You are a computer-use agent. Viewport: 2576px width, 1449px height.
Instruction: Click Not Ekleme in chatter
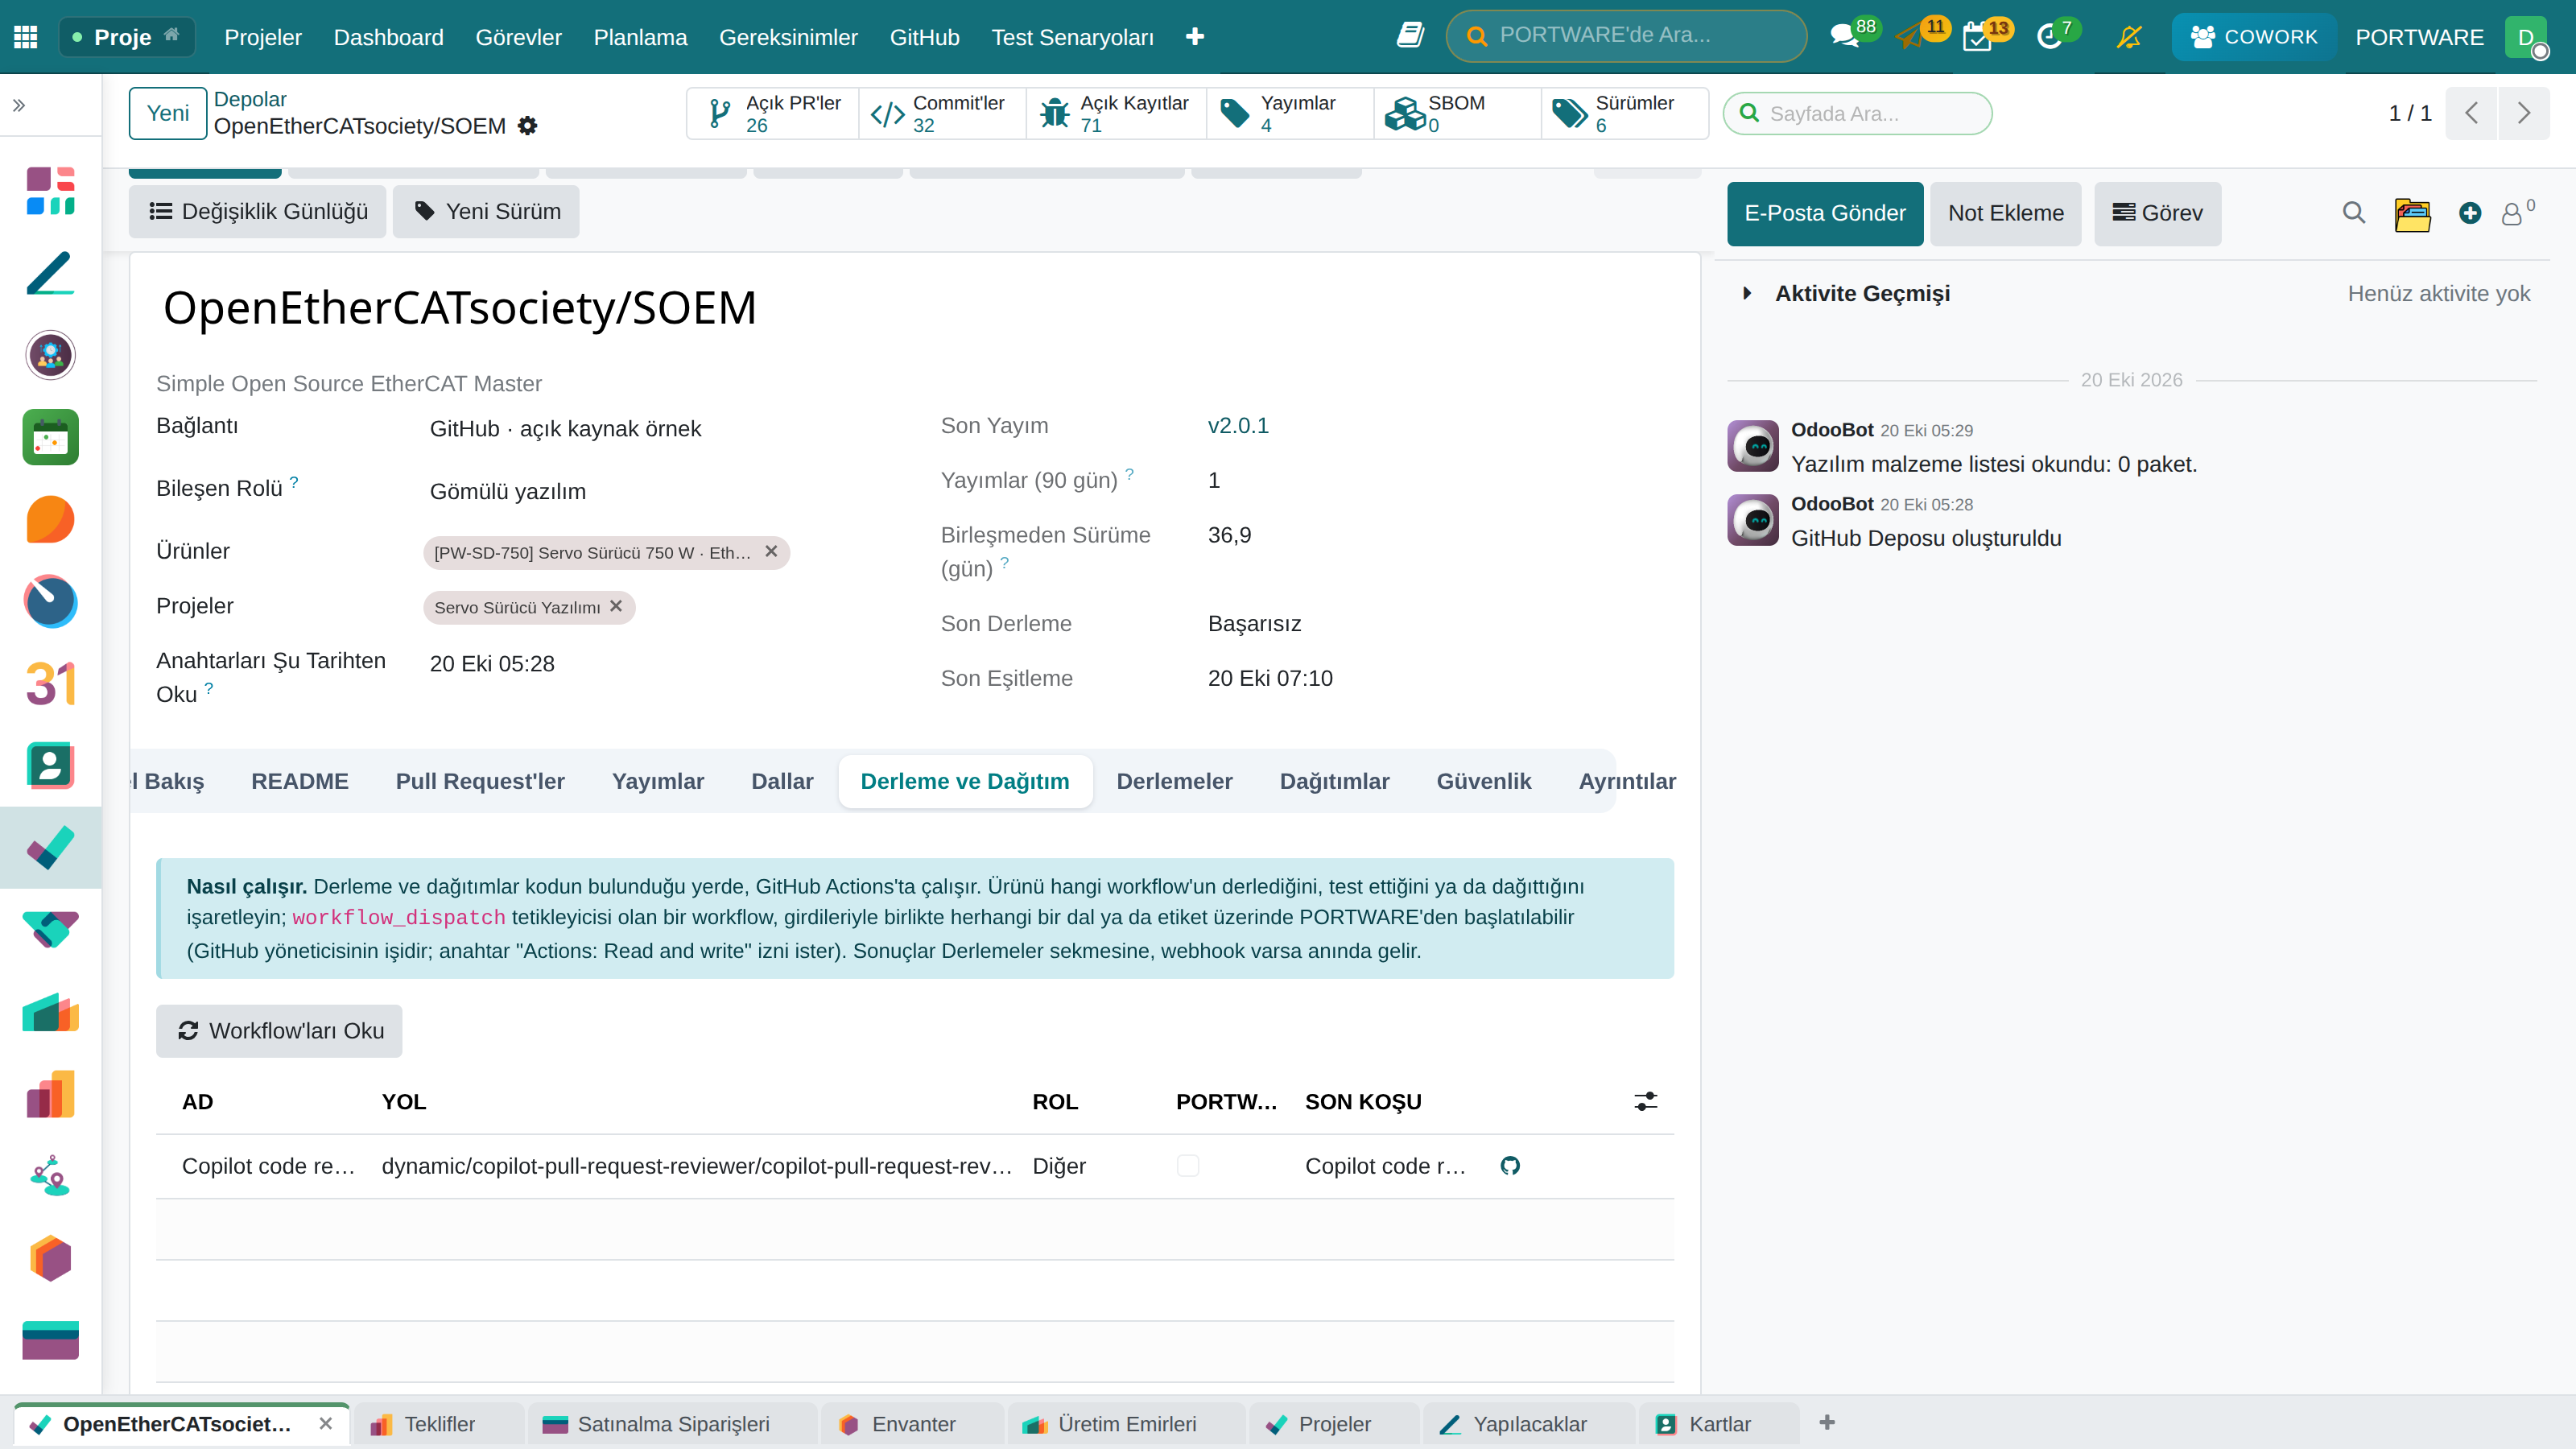pos(2005,213)
